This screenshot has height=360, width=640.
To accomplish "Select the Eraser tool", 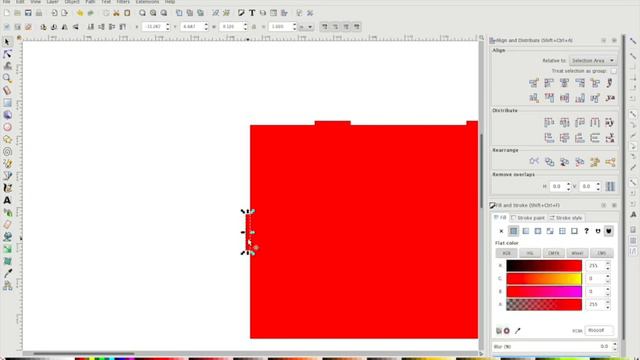I will coord(7,225).
